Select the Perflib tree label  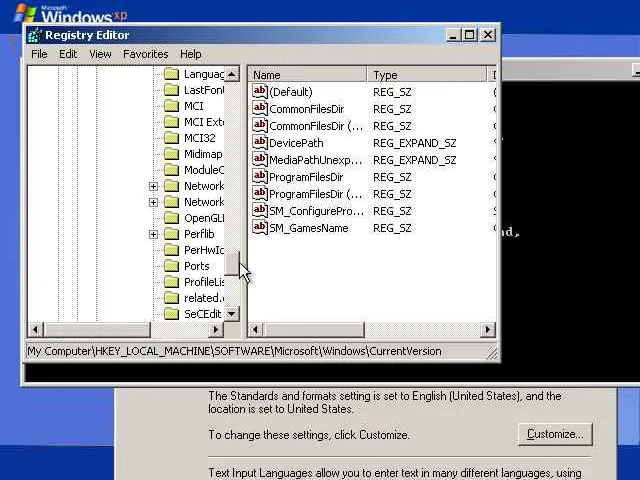[x=199, y=234]
